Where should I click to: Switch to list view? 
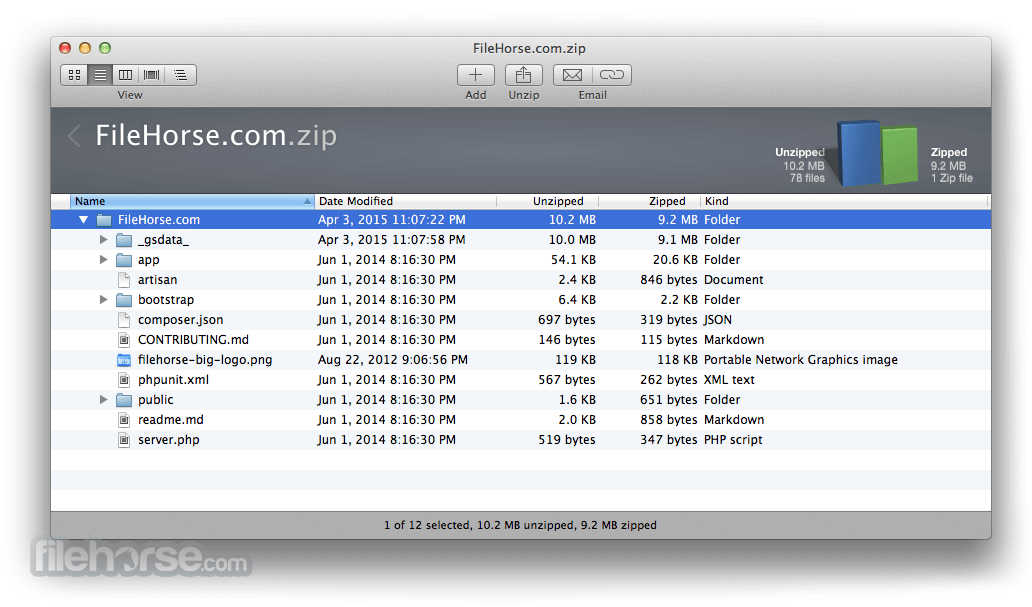(x=100, y=75)
